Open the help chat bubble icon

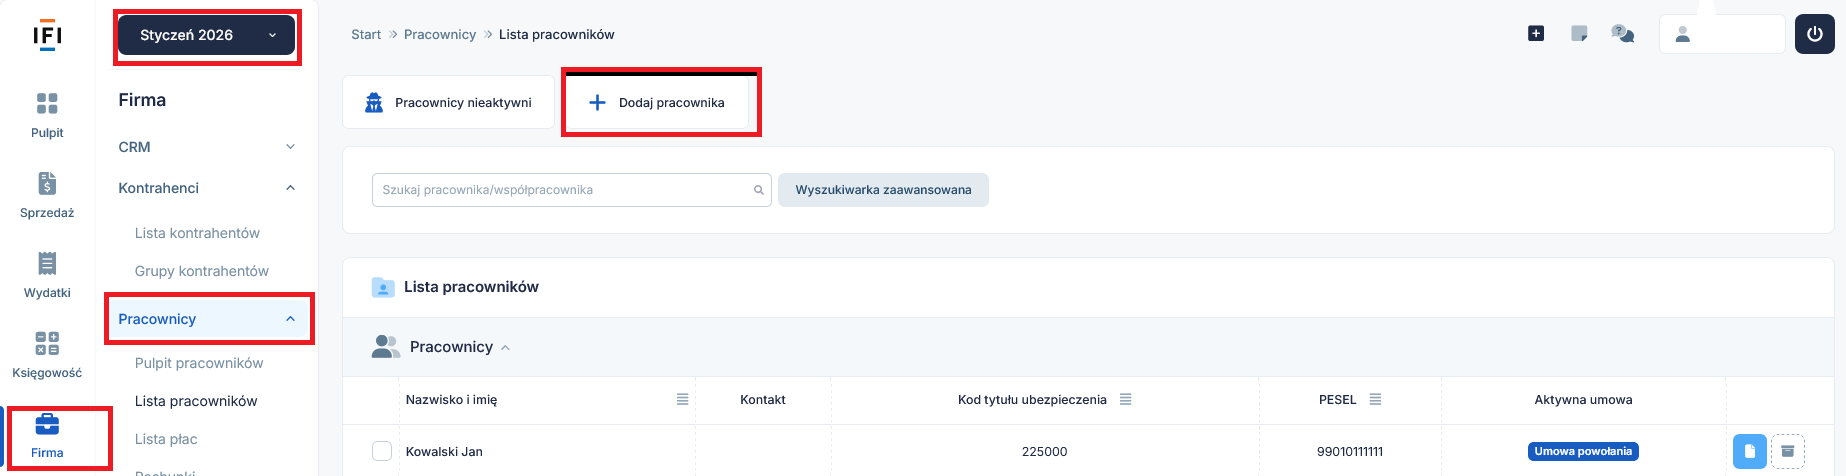pyautogui.click(x=1622, y=34)
